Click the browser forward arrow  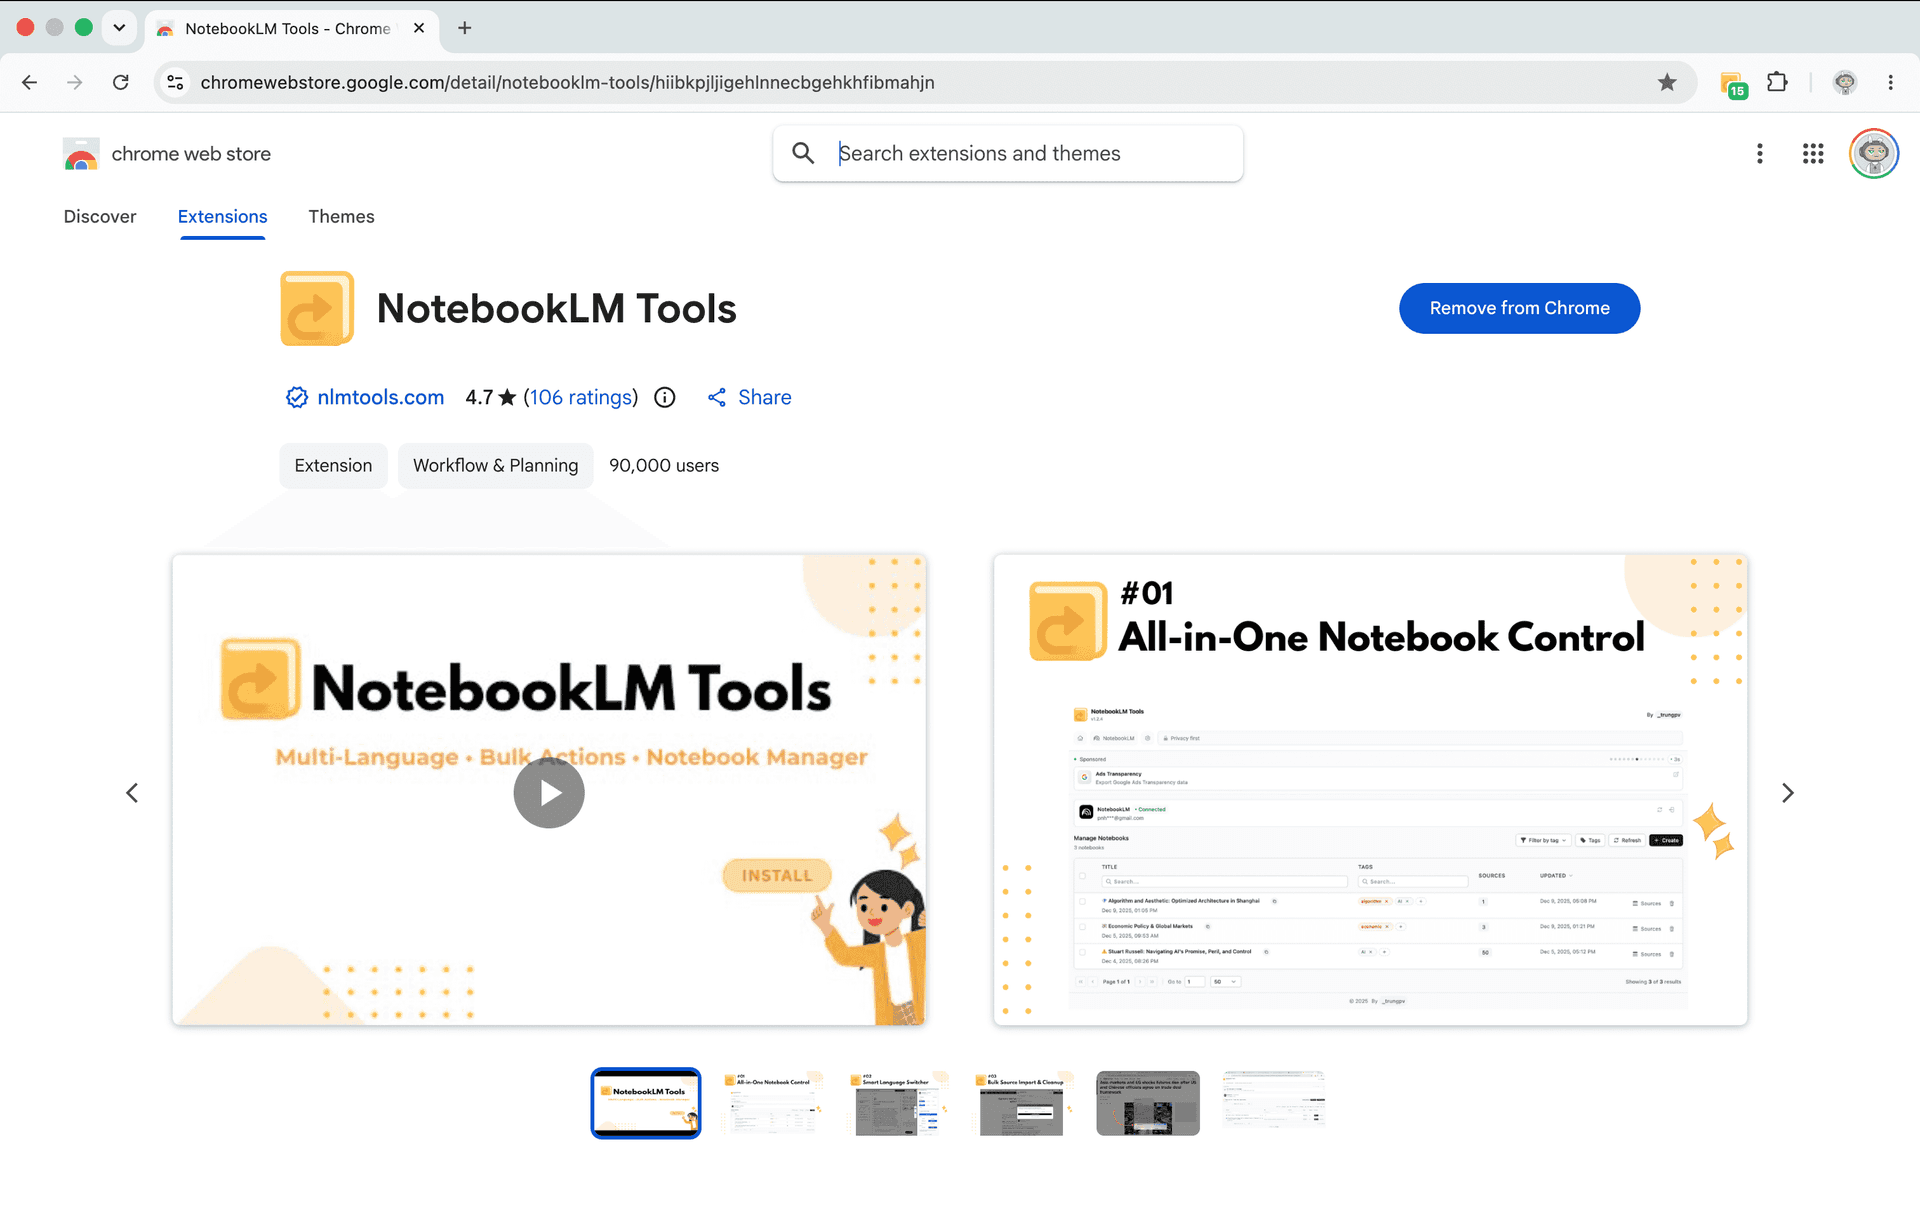[x=75, y=82]
